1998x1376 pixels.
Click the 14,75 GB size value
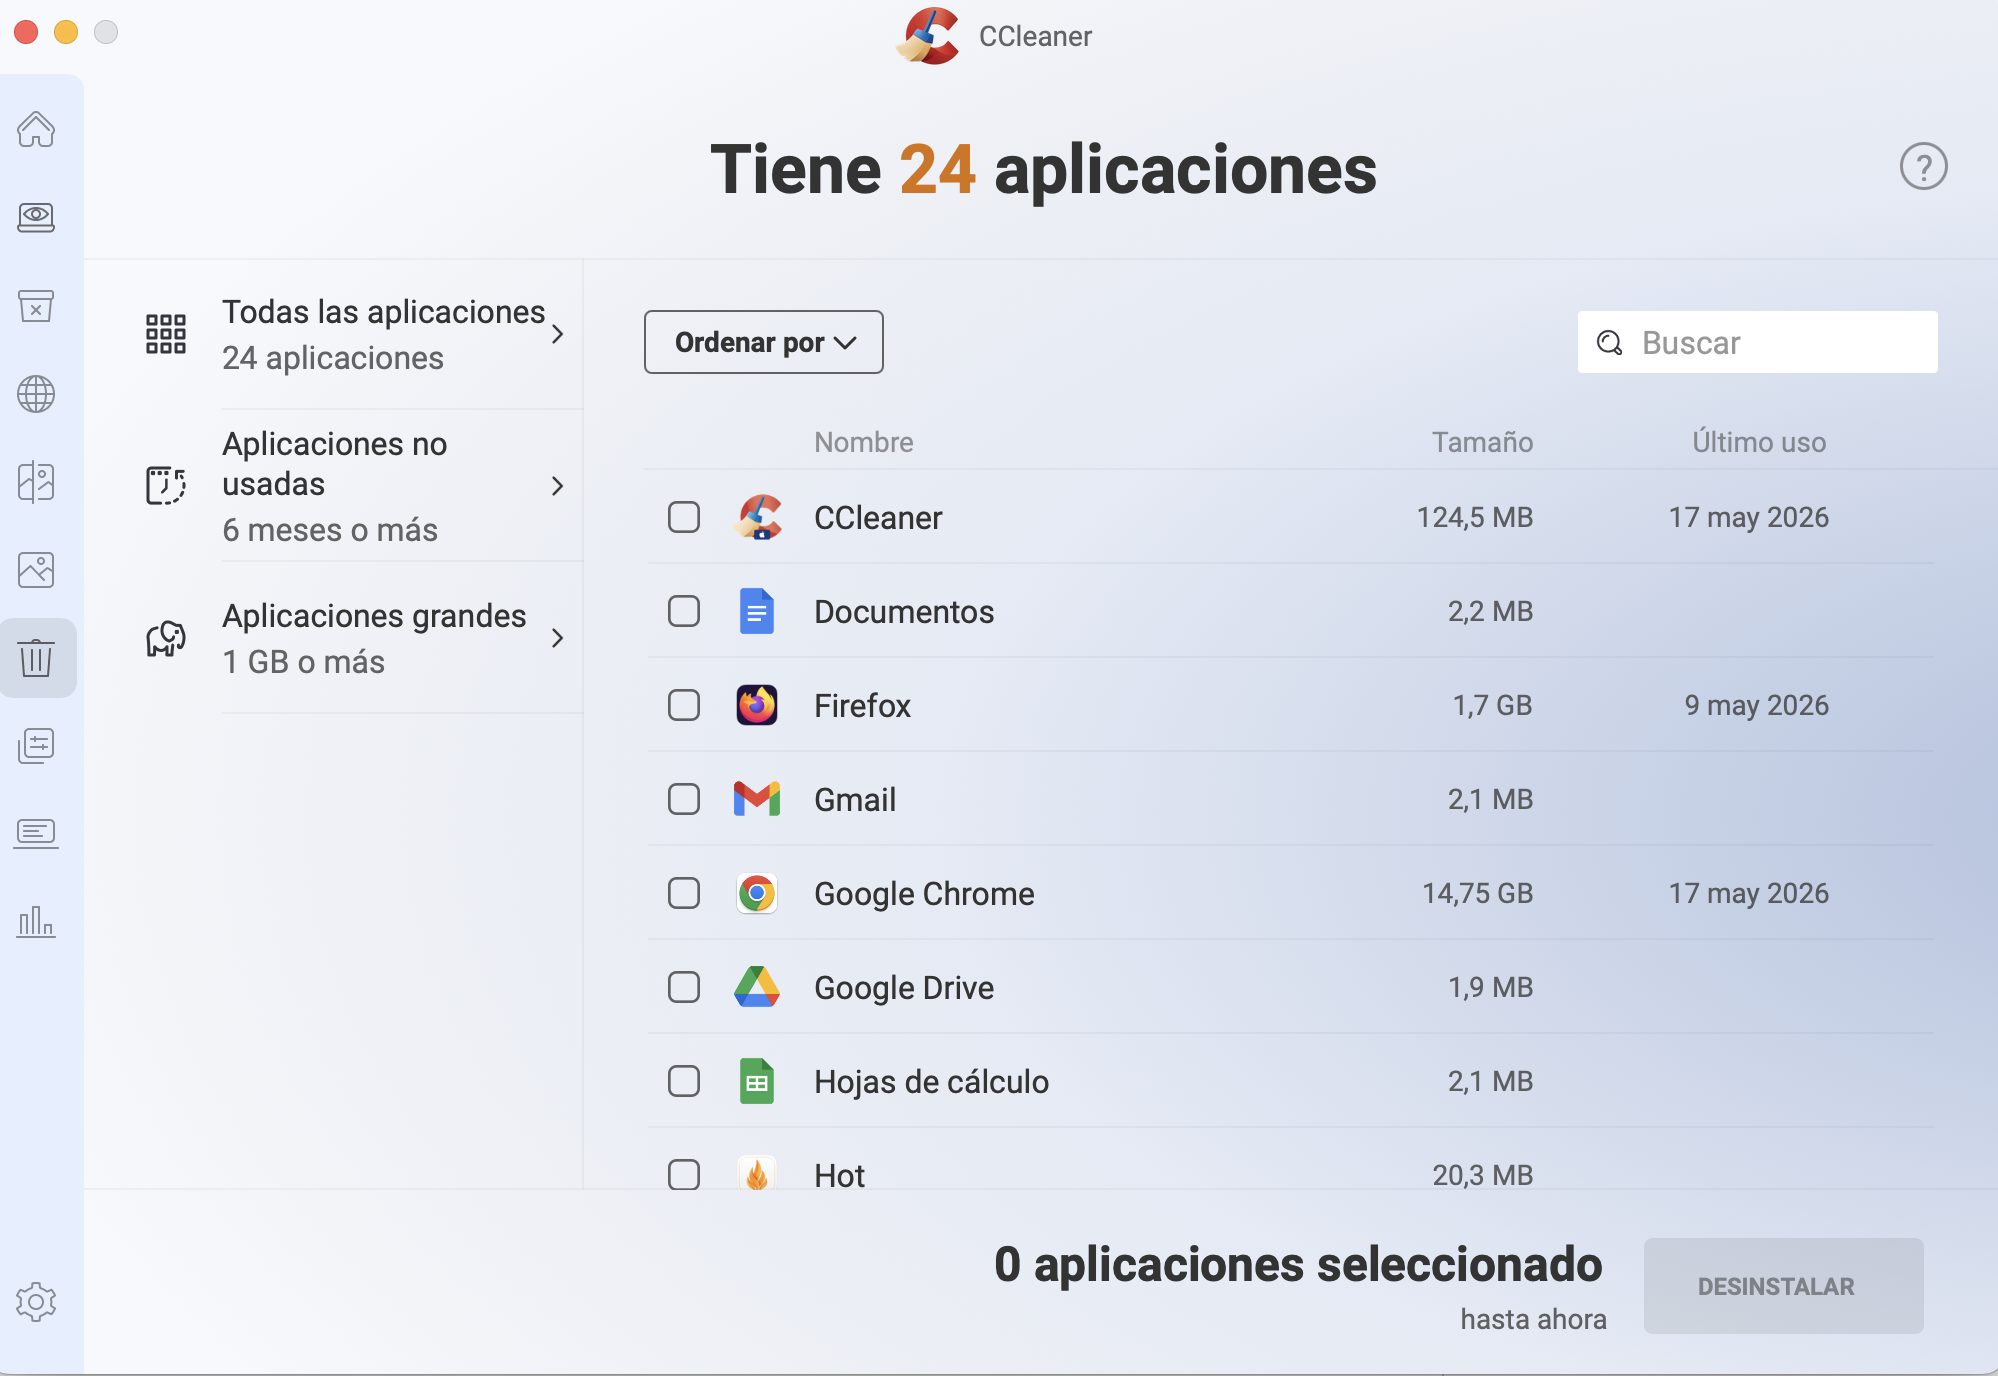click(x=1477, y=894)
